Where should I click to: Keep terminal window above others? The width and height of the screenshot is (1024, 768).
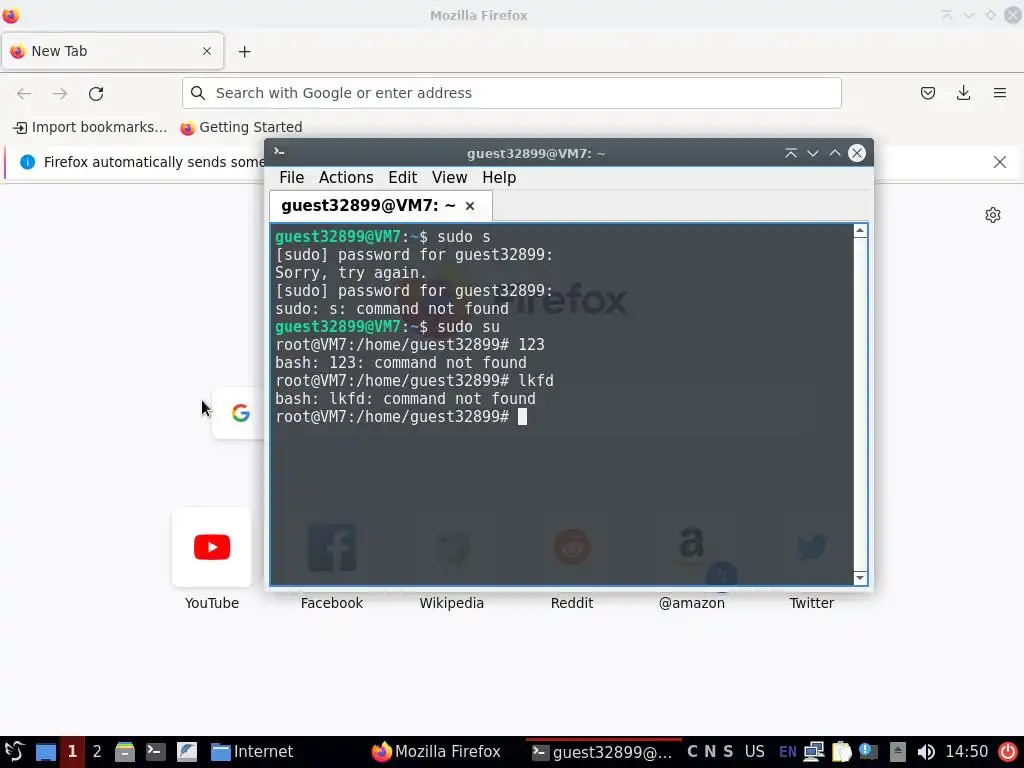click(790, 153)
